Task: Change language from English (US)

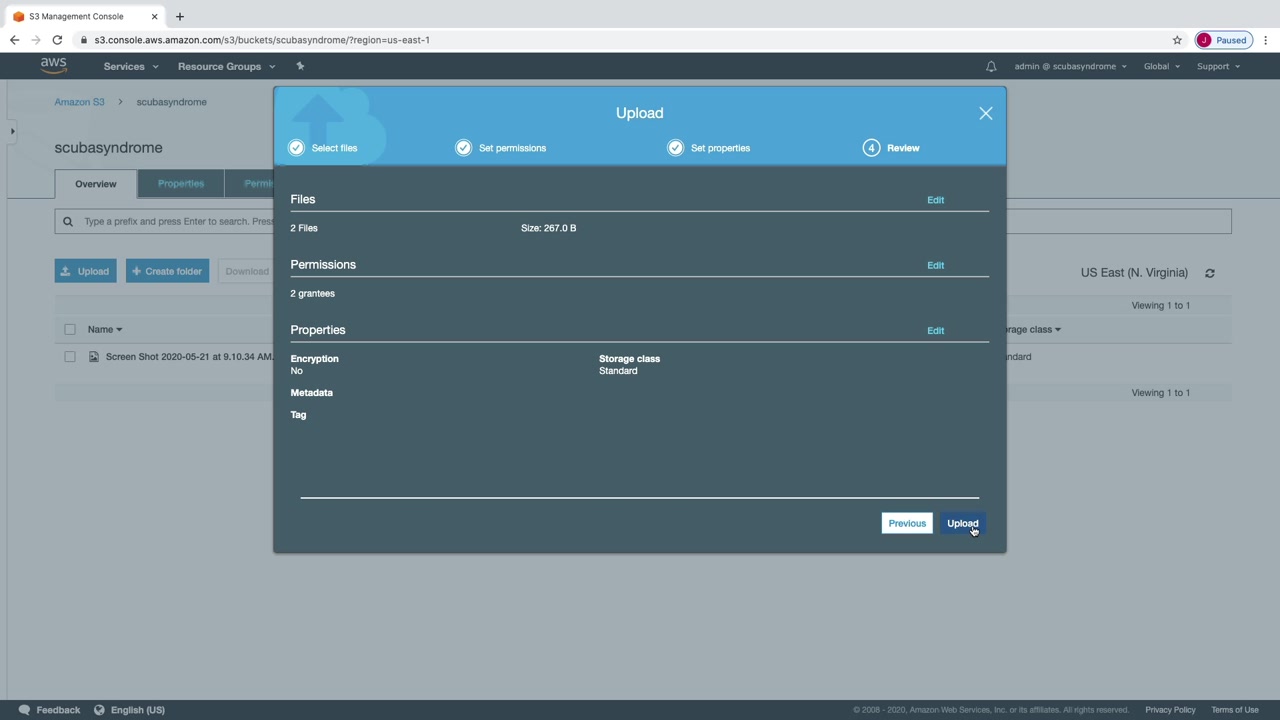Action: tap(138, 710)
